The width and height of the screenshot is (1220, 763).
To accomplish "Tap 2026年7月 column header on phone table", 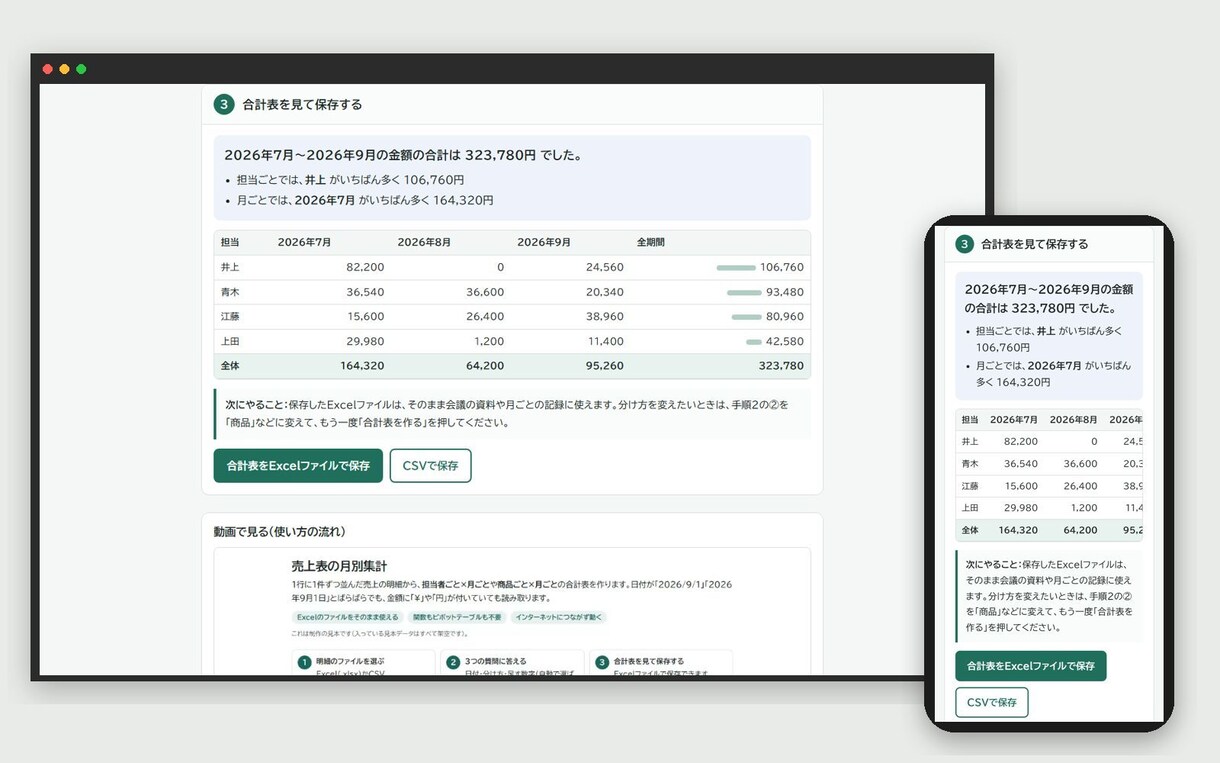I will (x=1013, y=419).
